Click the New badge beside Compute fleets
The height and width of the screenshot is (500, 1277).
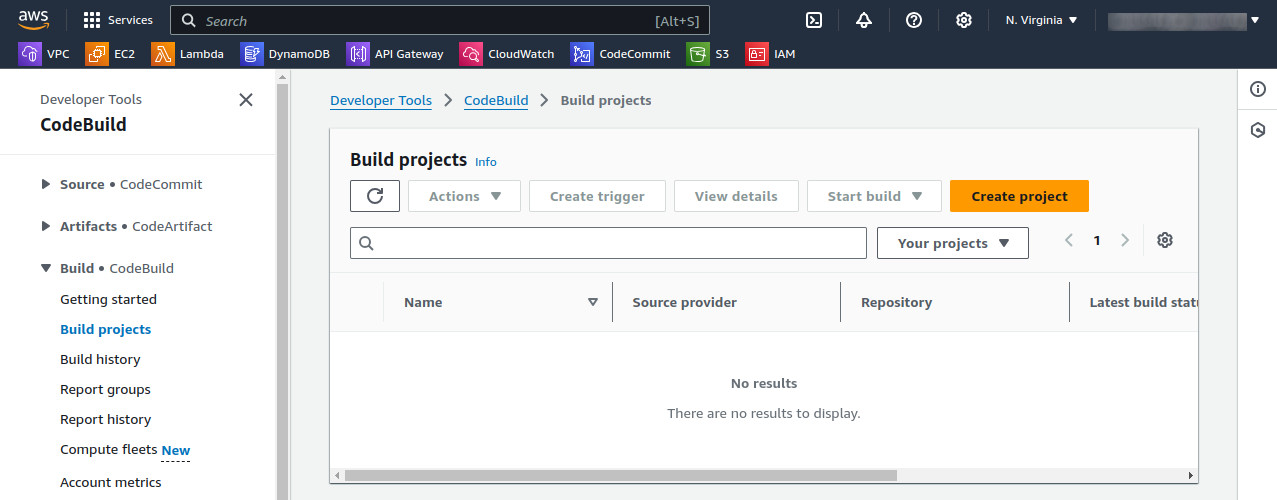pos(176,450)
